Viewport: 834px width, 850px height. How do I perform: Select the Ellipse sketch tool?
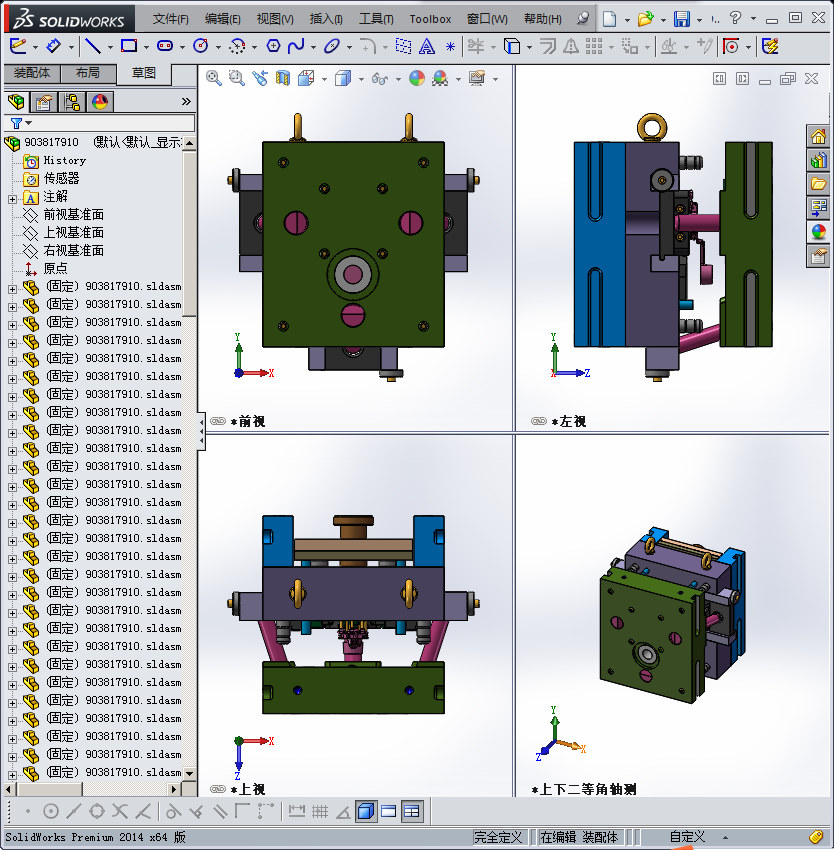click(331, 47)
